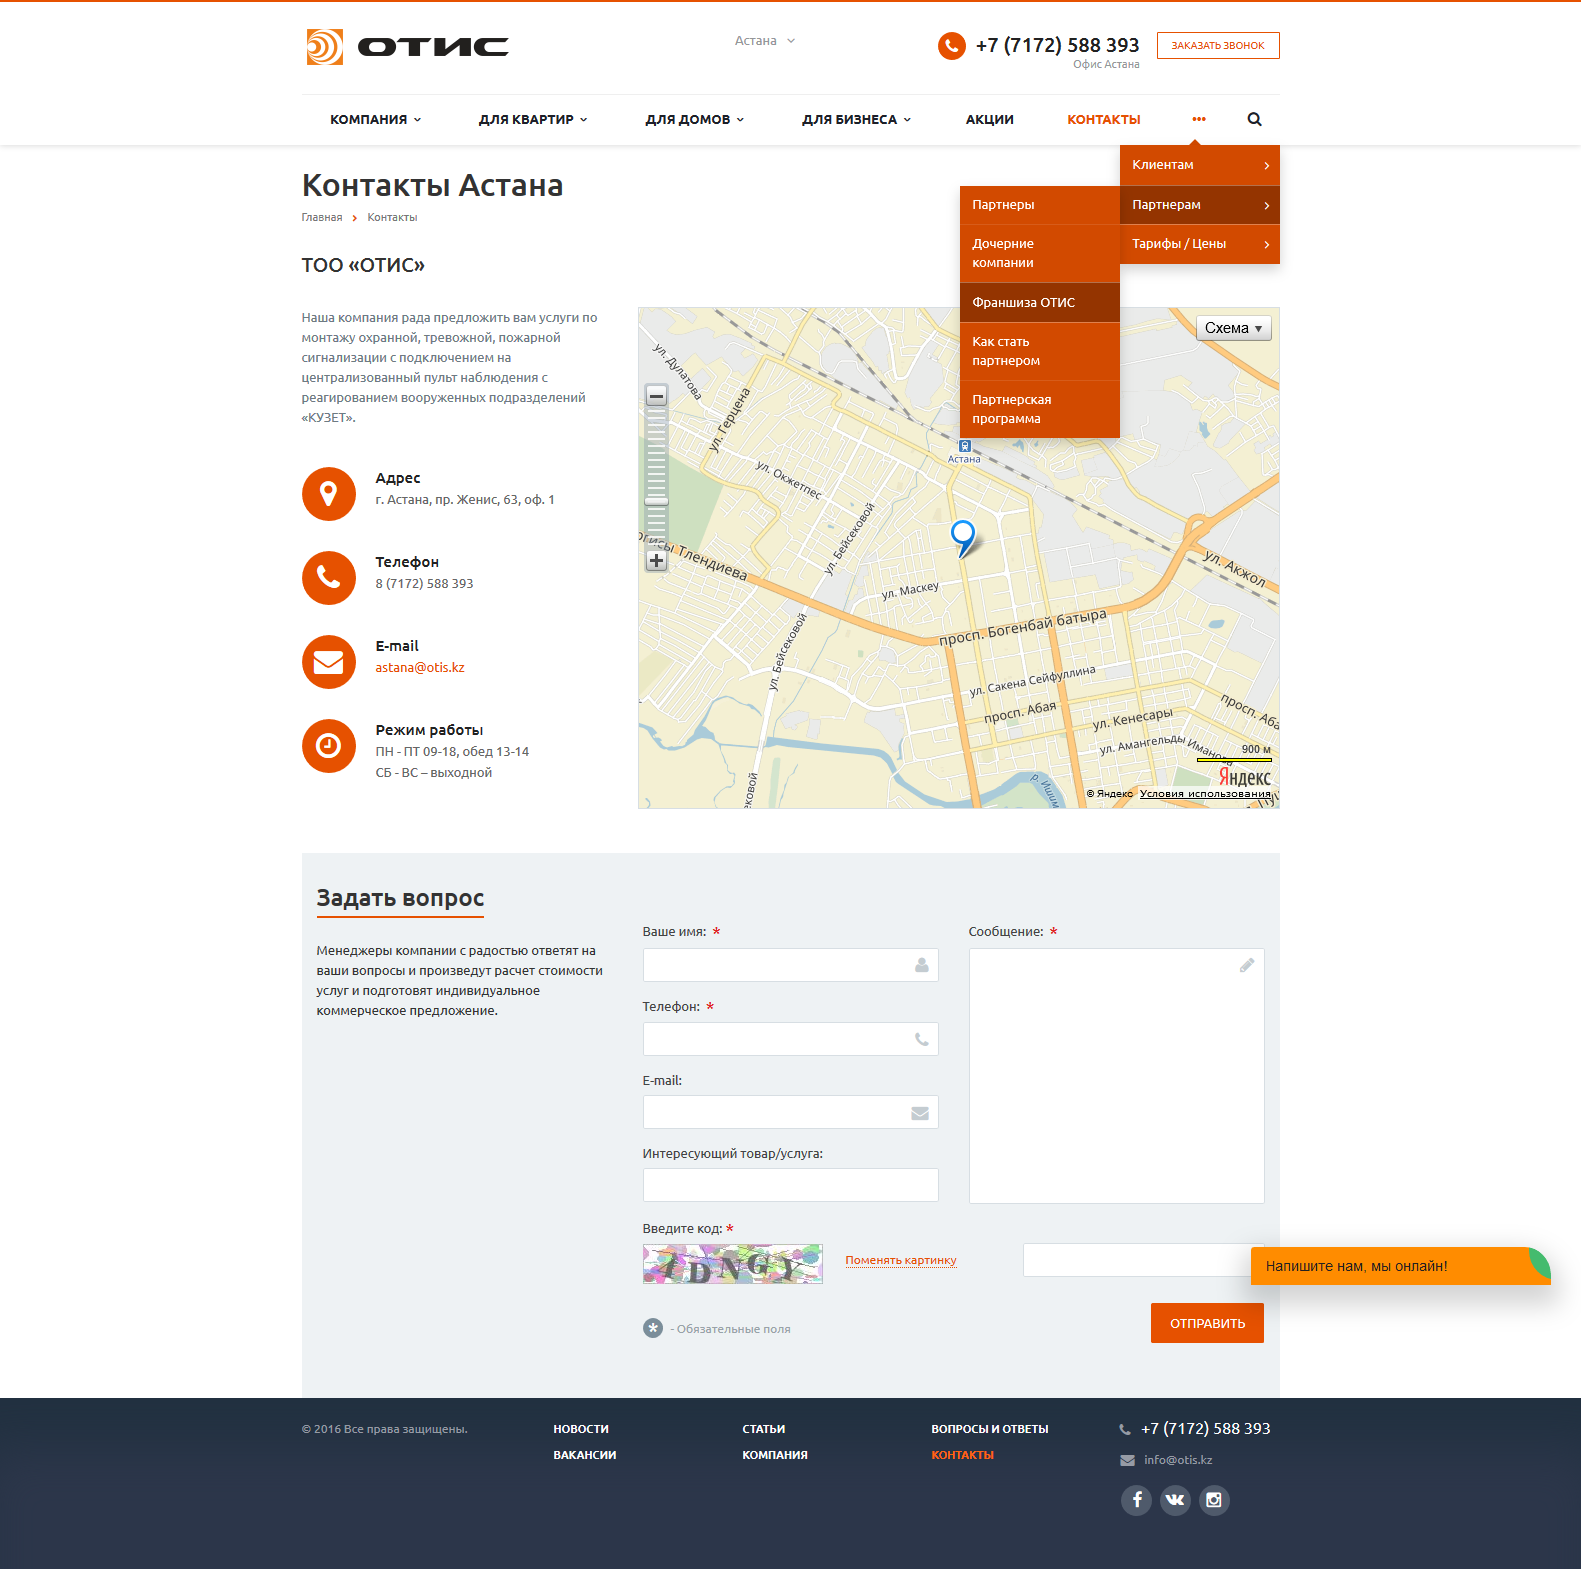Viewport: 1581px width, 1569px height.
Task: Click the info@otis.kz footer email
Action: pos(1178,1460)
